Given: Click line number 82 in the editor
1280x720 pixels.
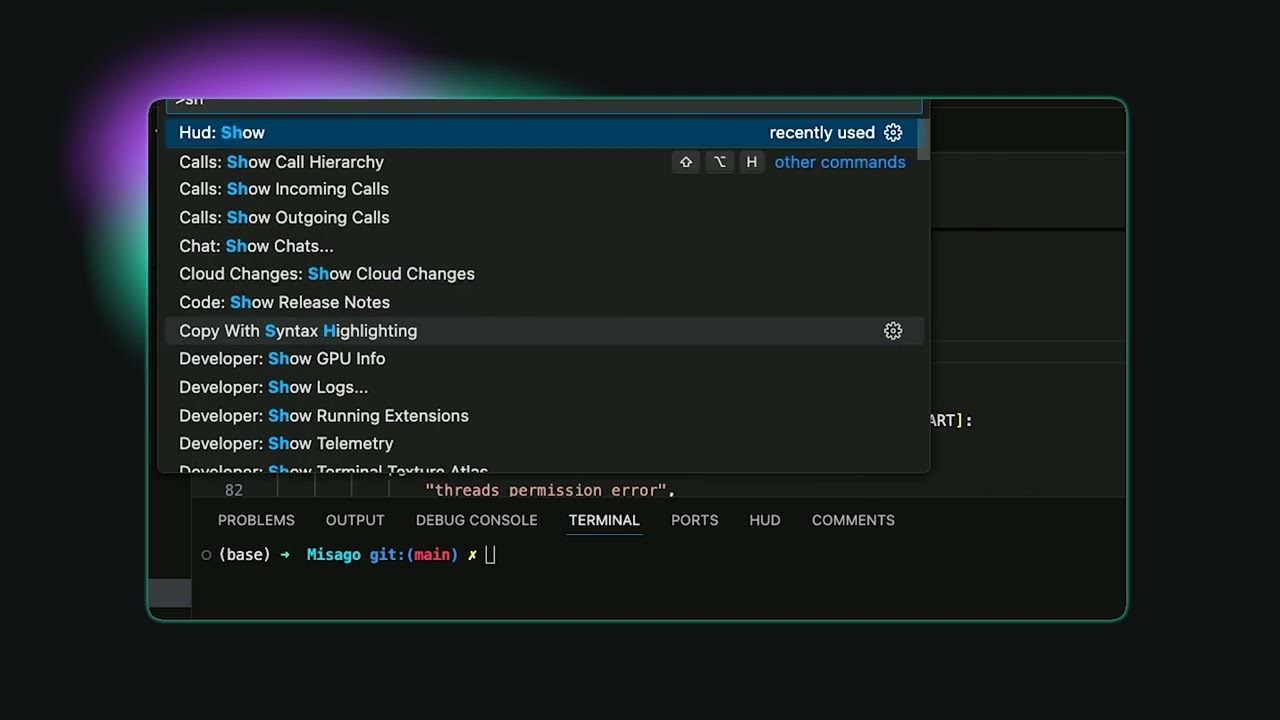Looking at the screenshot, I should point(234,490).
